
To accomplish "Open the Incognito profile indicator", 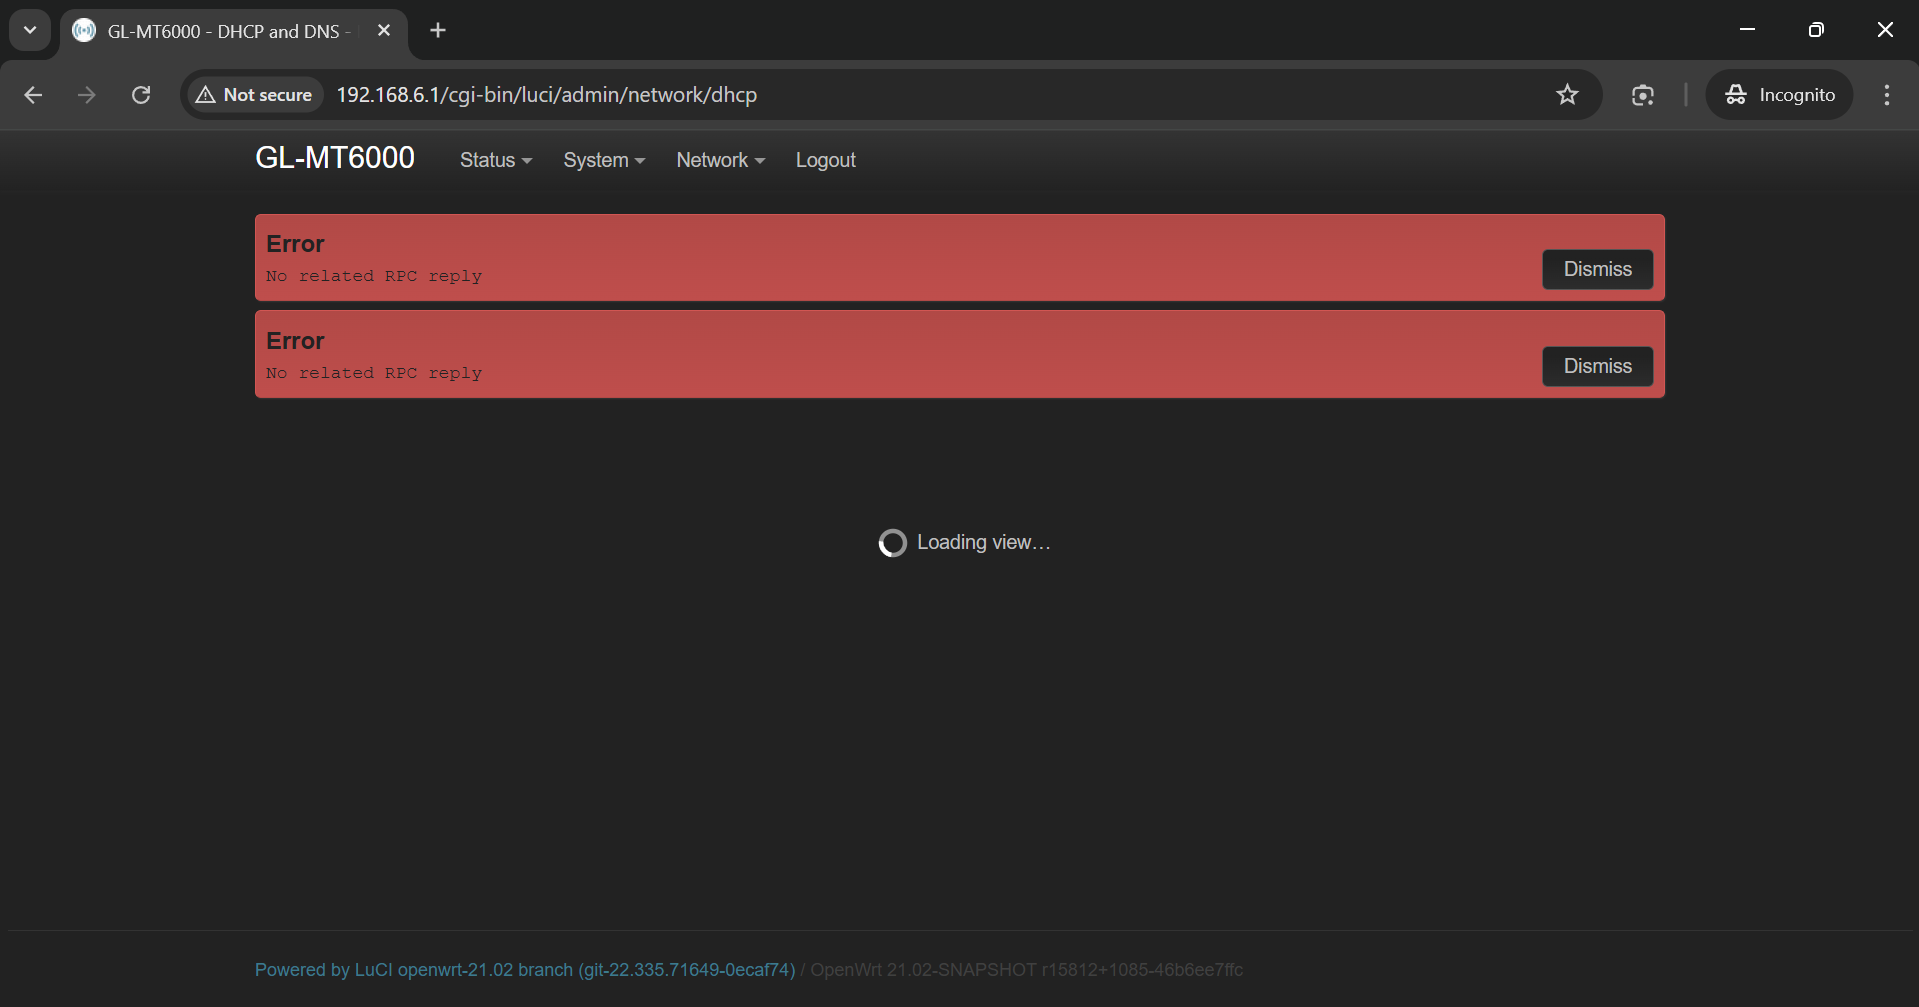I will (1780, 95).
